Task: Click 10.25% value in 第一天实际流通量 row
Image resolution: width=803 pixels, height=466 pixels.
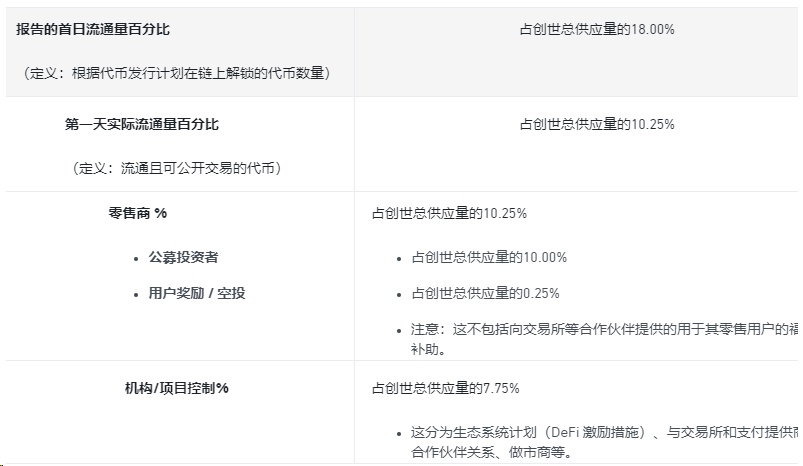Action: pyautogui.click(x=596, y=124)
